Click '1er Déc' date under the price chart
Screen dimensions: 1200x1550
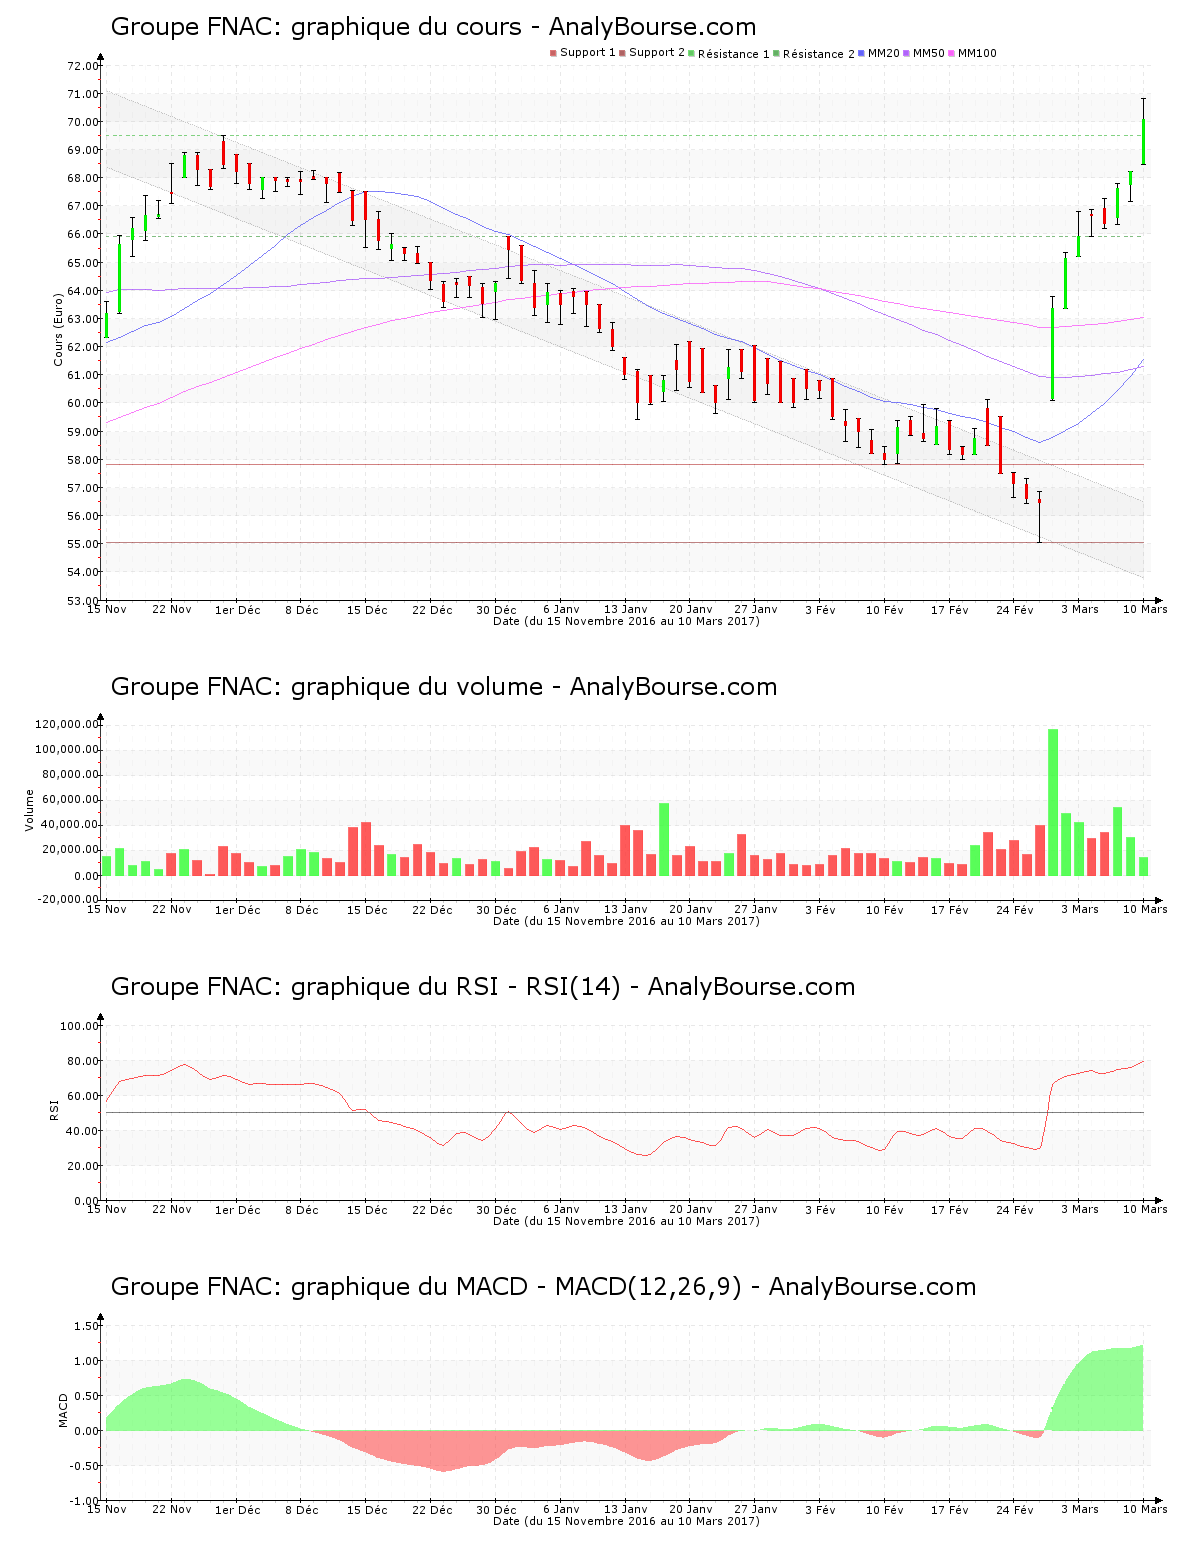[x=238, y=609]
